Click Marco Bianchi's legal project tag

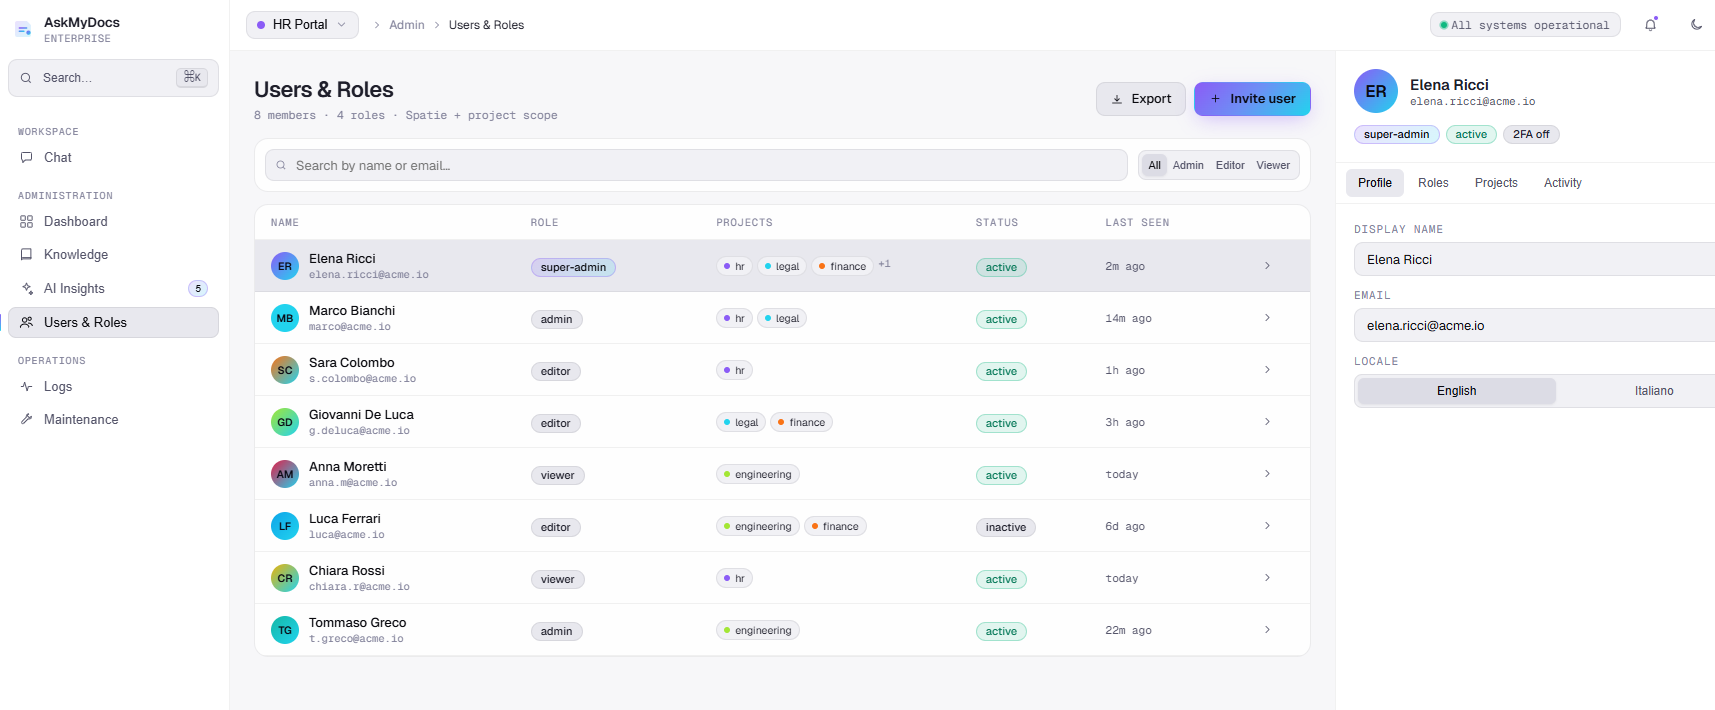click(x=782, y=318)
